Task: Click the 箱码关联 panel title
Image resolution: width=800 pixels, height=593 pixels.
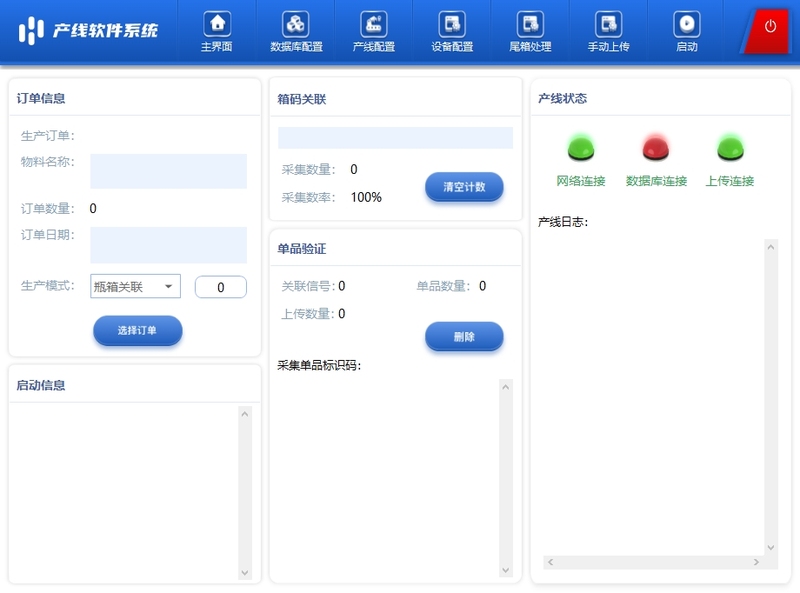Action: pyautogui.click(x=302, y=99)
